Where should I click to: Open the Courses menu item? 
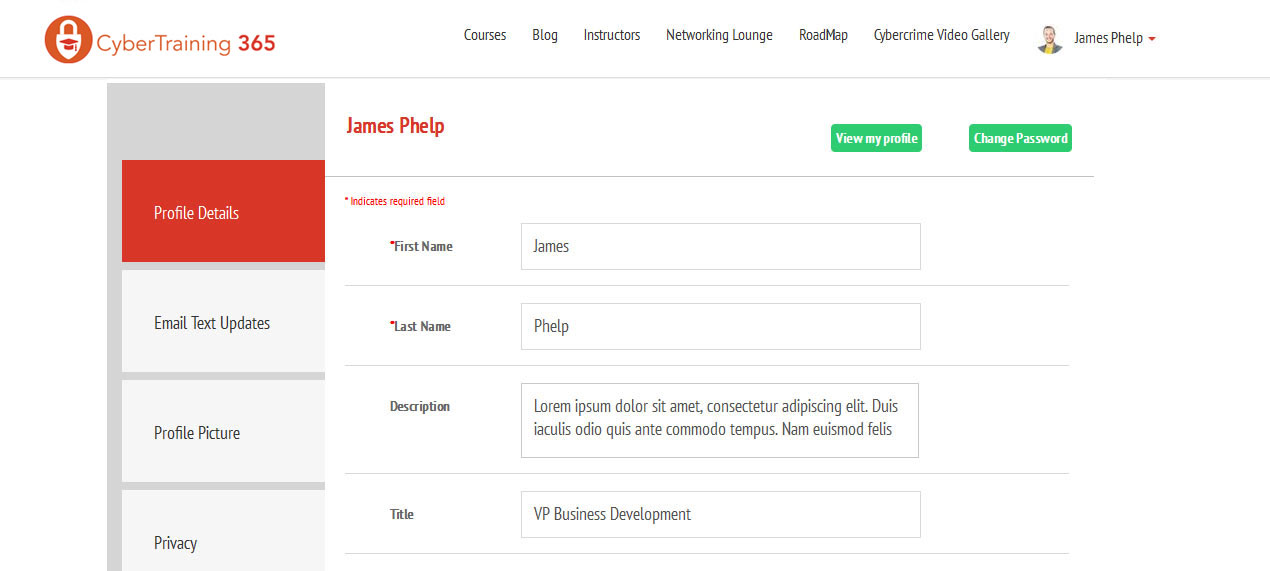tap(485, 35)
